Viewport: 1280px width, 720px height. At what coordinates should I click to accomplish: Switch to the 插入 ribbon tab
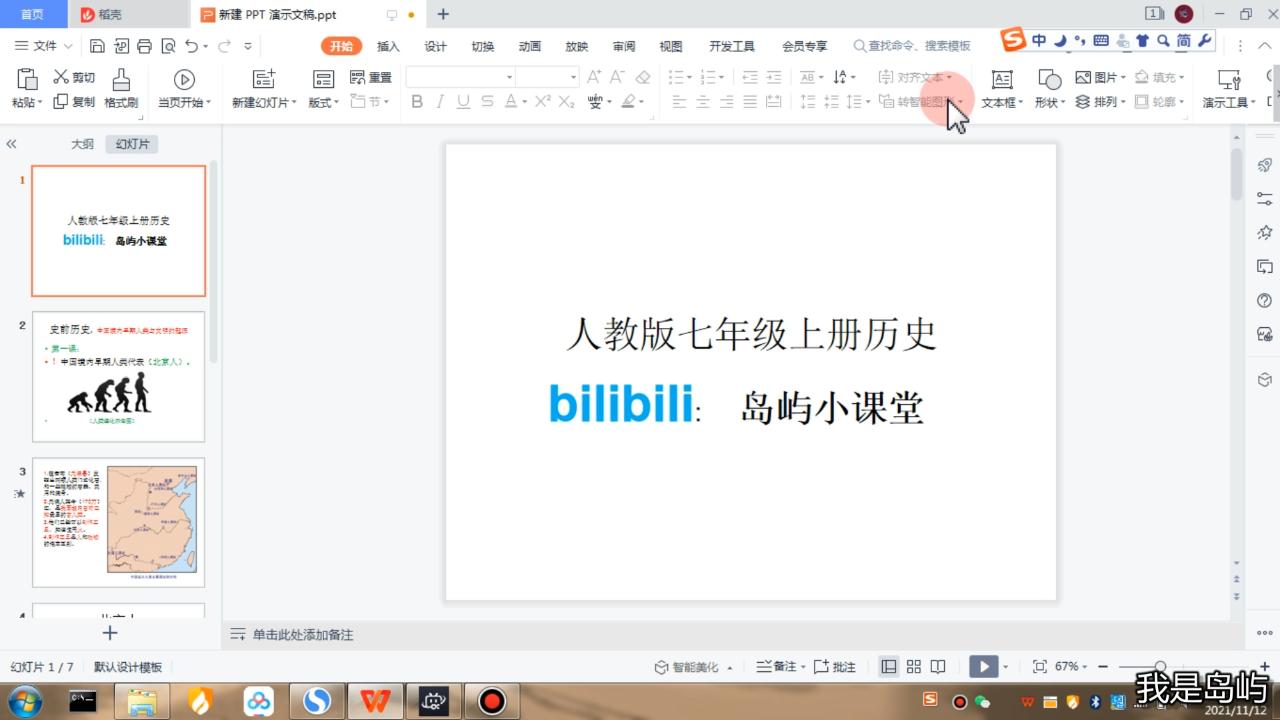(x=386, y=45)
